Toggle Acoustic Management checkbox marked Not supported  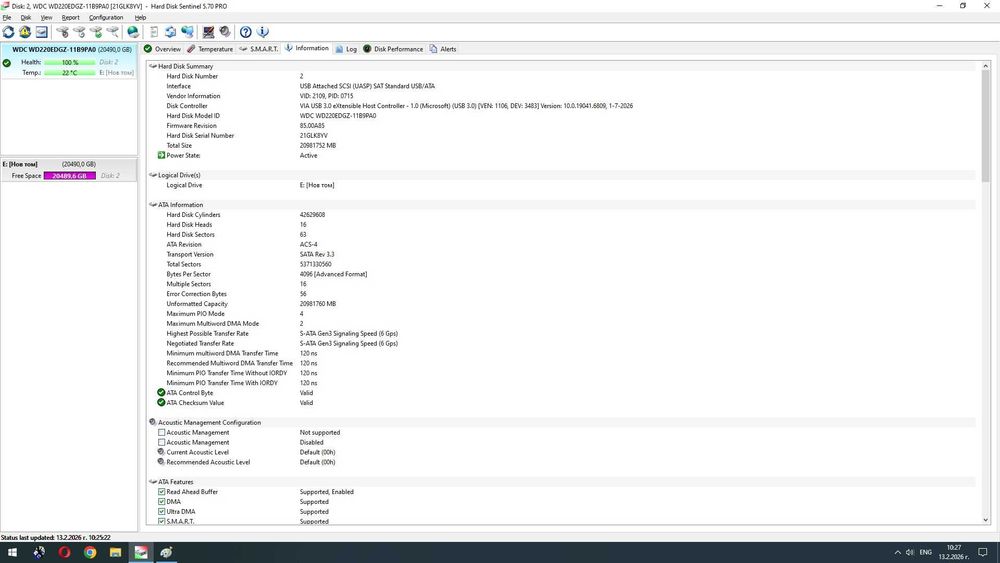tap(161, 432)
